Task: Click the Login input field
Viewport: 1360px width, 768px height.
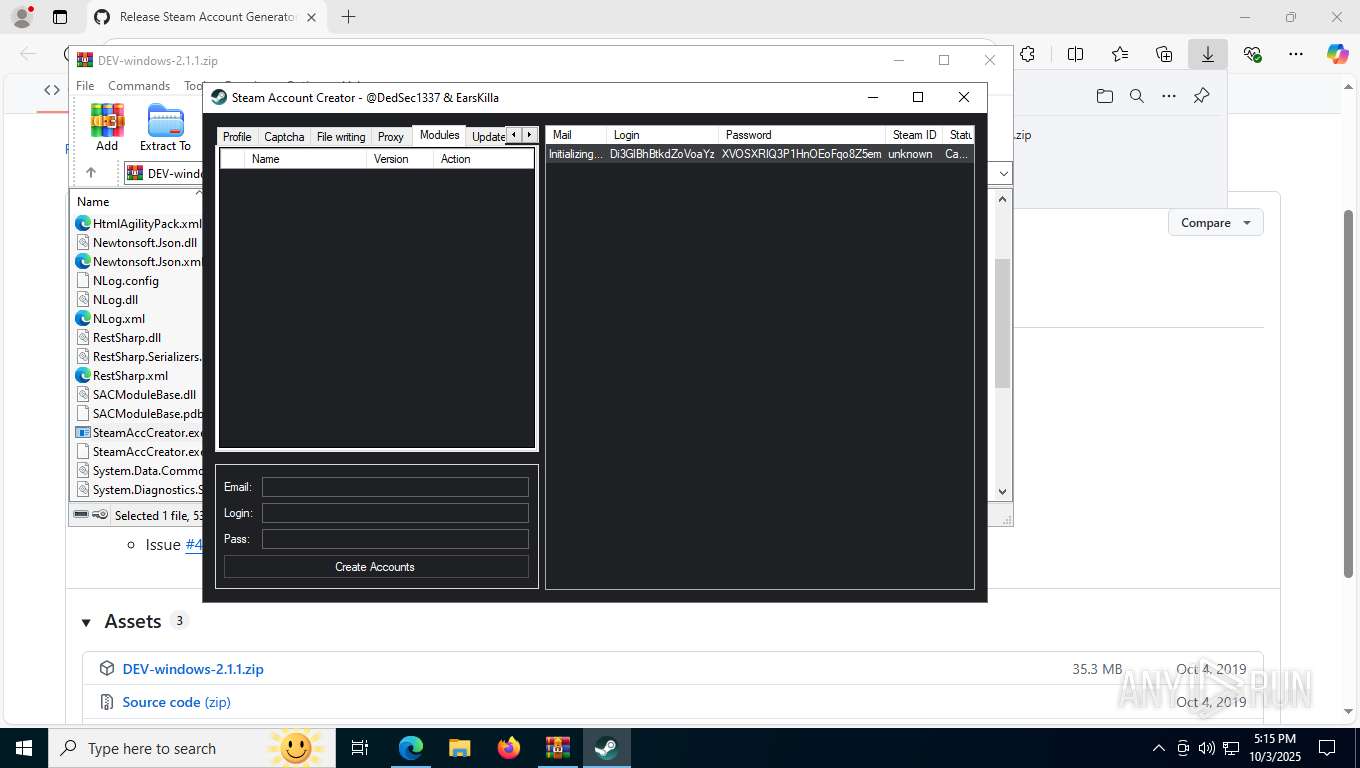Action: (x=395, y=513)
